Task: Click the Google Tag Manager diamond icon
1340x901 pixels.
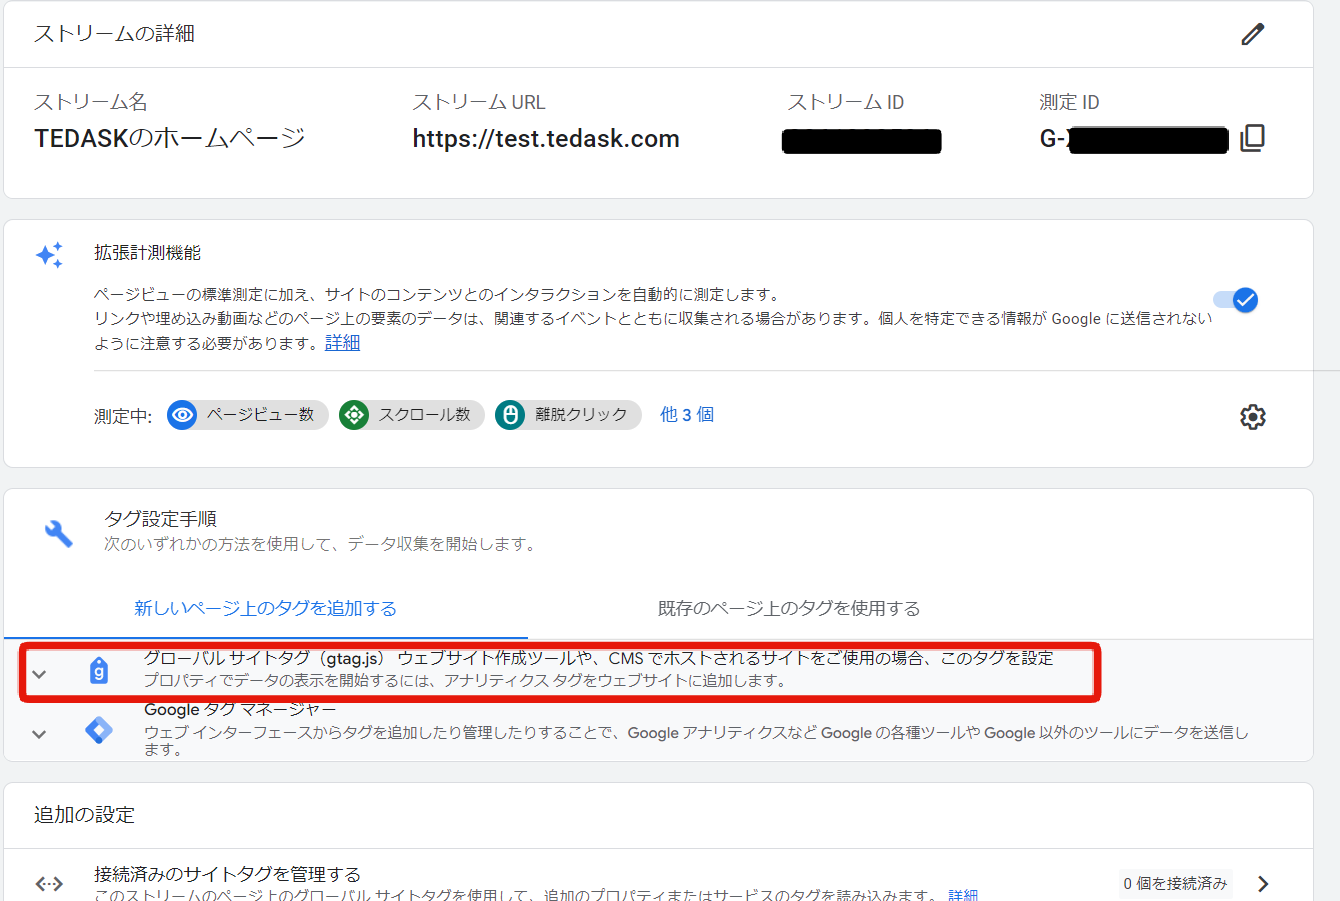Action: [99, 731]
